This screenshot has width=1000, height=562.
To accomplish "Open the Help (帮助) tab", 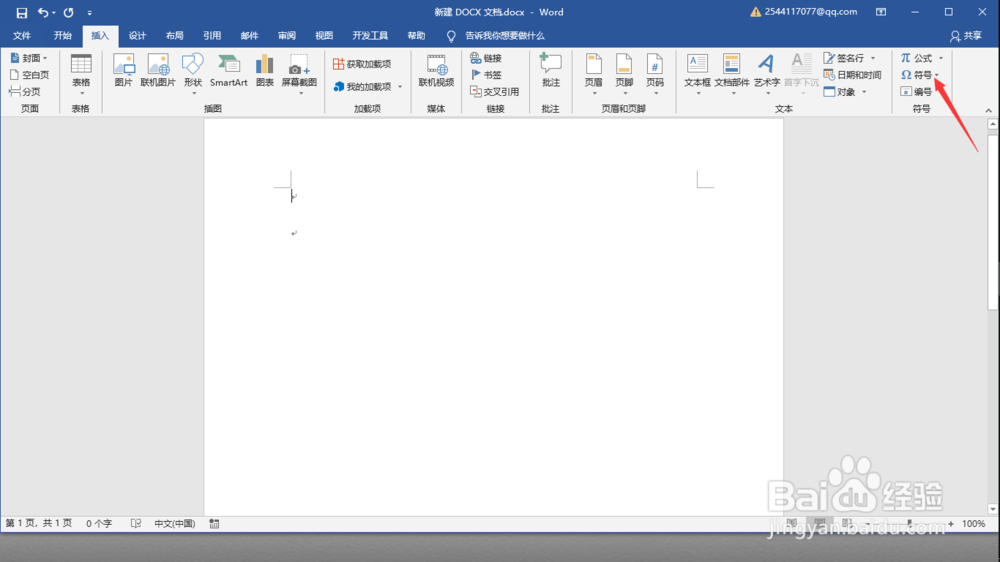I will [x=416, y=36].
